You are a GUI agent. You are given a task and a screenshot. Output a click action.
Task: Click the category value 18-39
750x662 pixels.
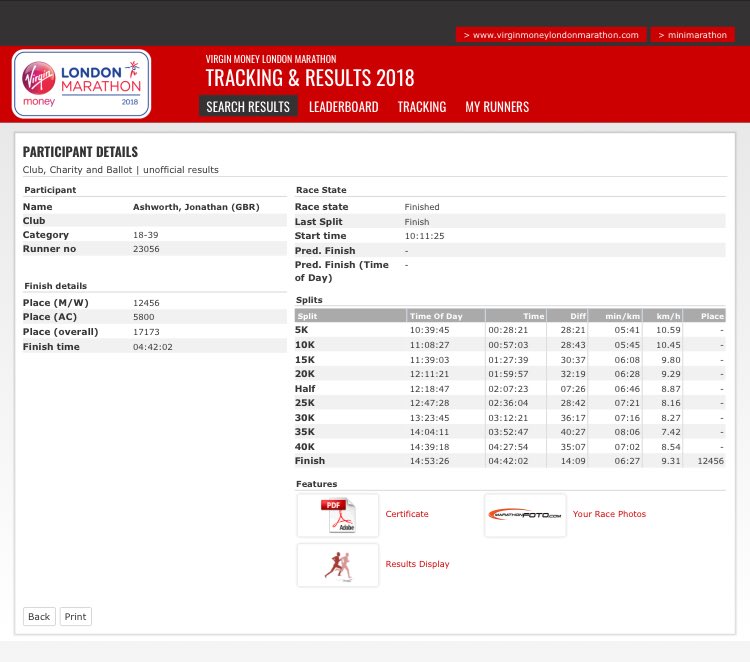pyautogui.click(x=146, y=235)
